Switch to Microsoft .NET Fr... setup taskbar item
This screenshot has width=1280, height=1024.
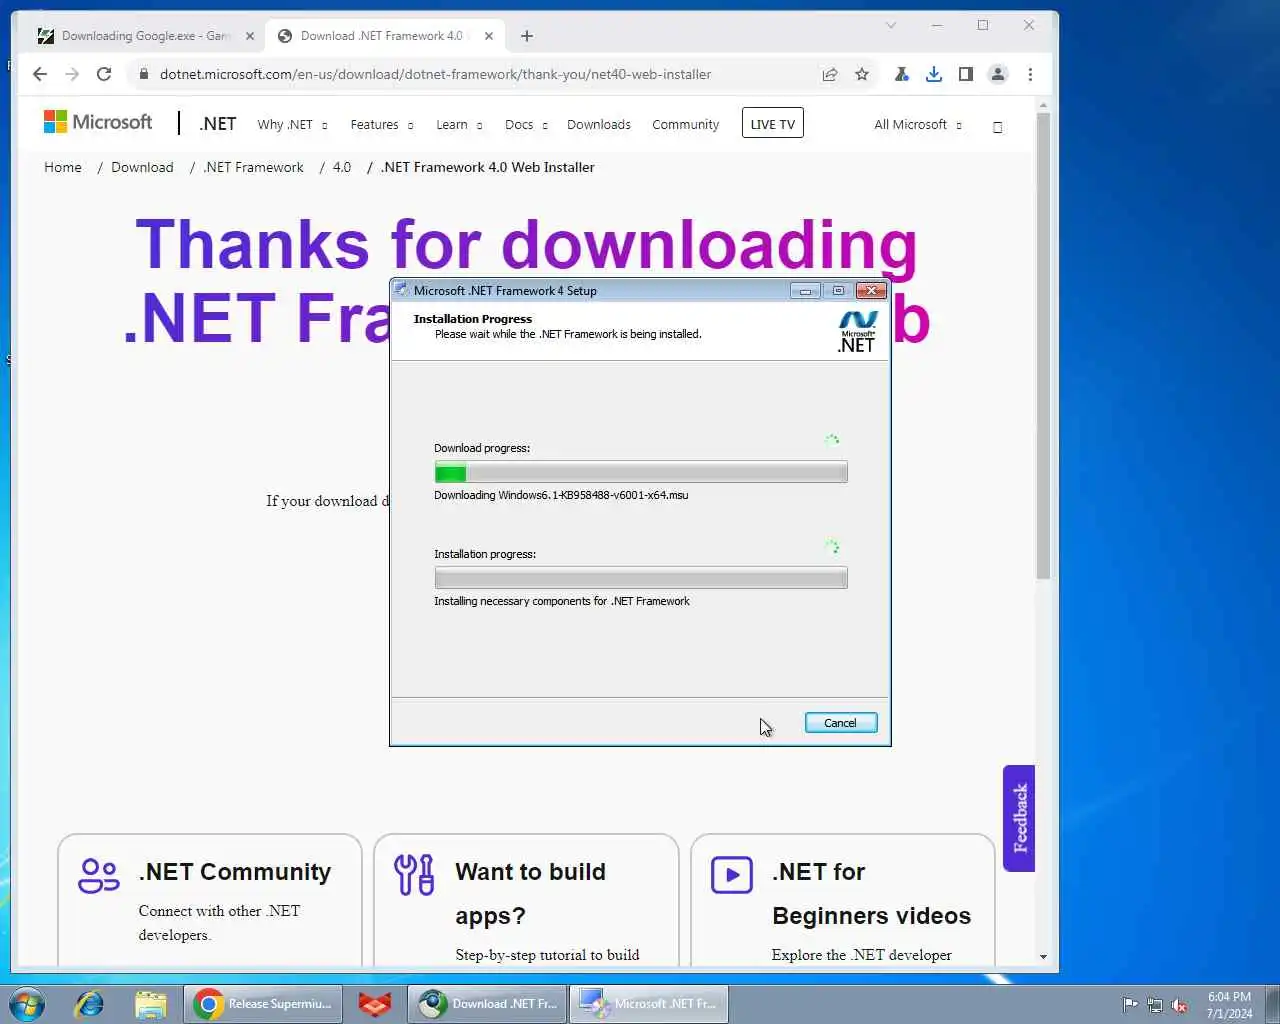pos(649,1004)
